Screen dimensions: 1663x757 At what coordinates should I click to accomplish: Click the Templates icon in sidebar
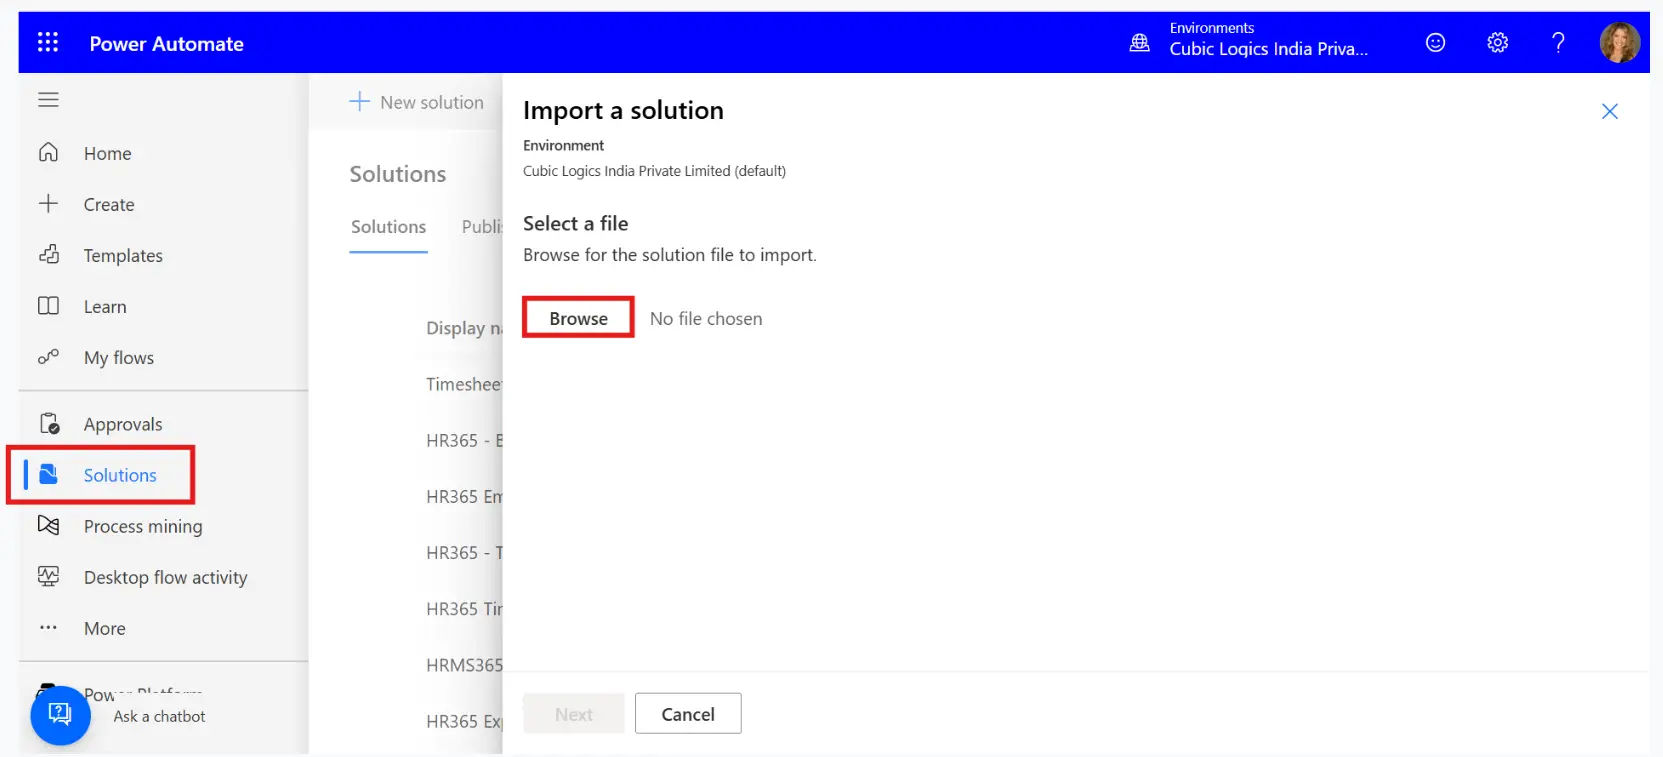point(48,255)
